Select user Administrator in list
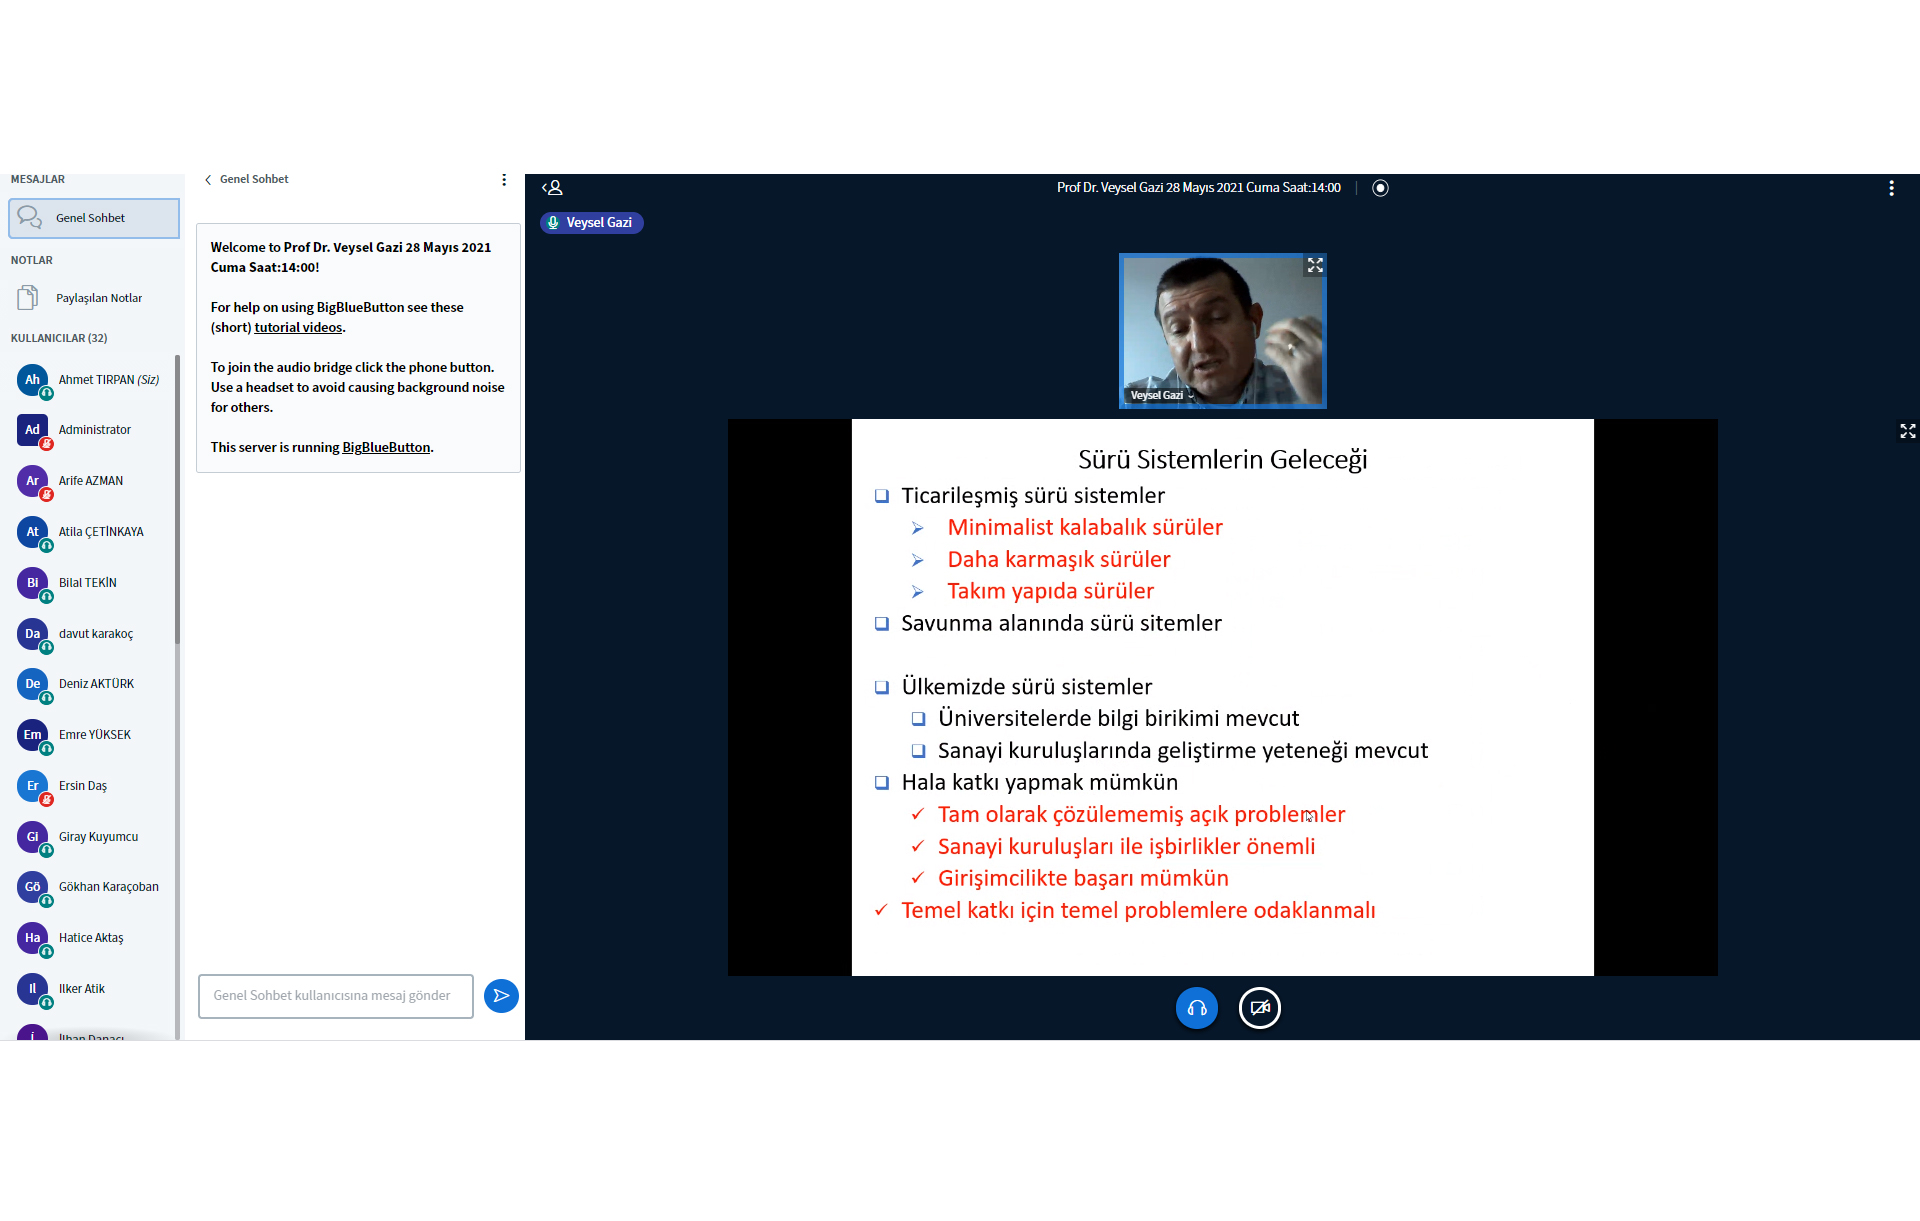The image size is (1920, 1221). pos(92,430)
